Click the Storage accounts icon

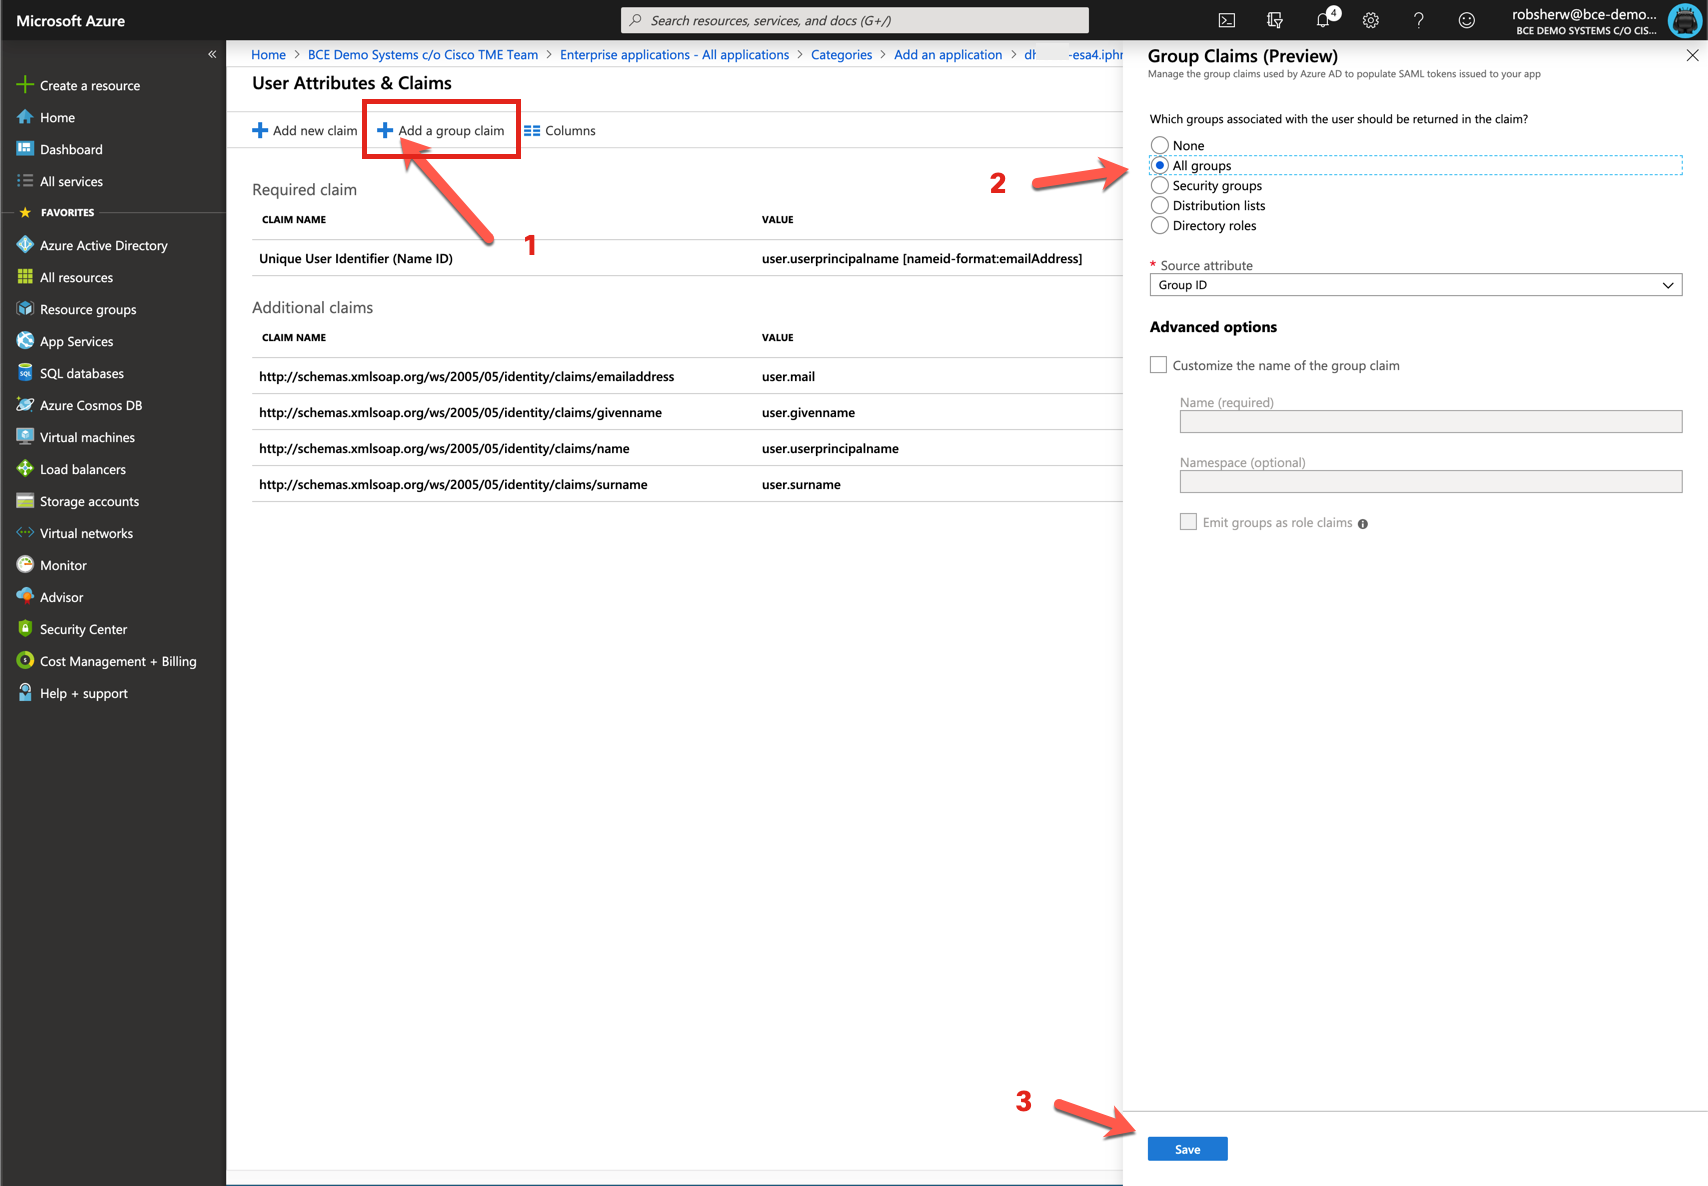25,501
